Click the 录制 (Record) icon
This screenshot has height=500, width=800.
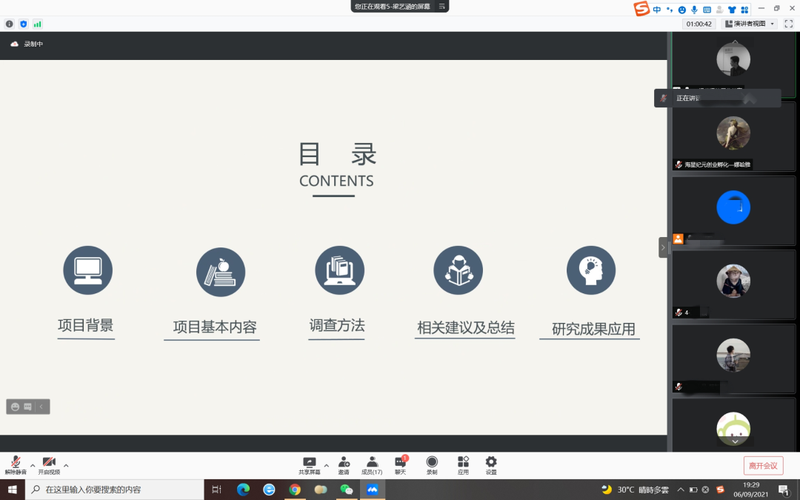click(432, 464)
